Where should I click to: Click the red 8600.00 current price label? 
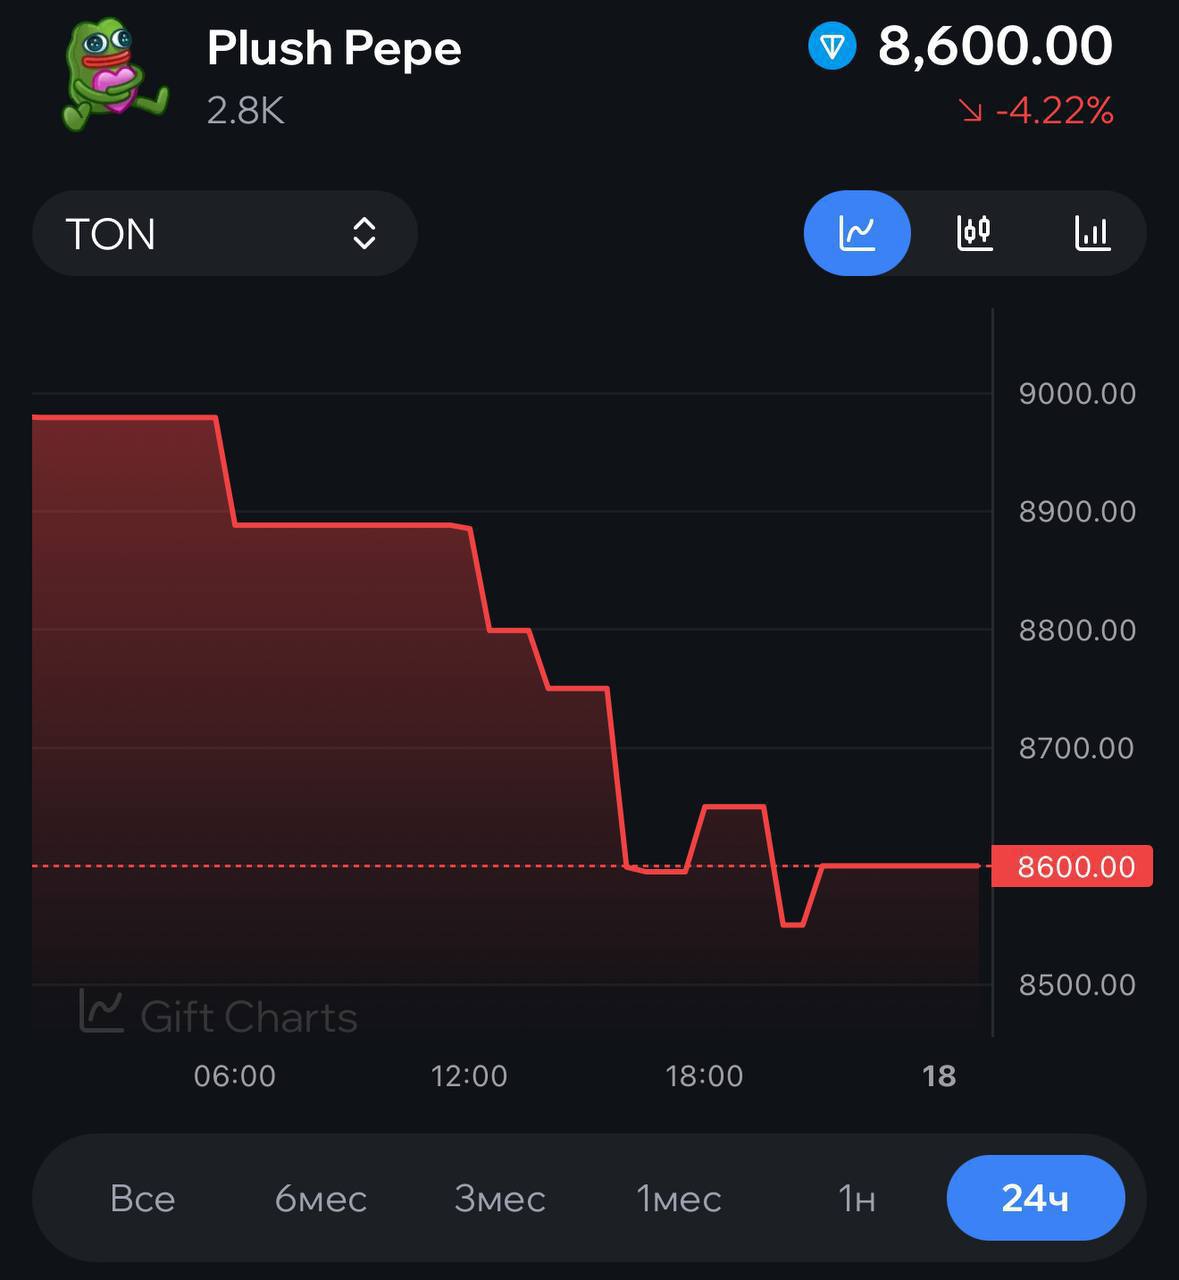point(1072,866)
